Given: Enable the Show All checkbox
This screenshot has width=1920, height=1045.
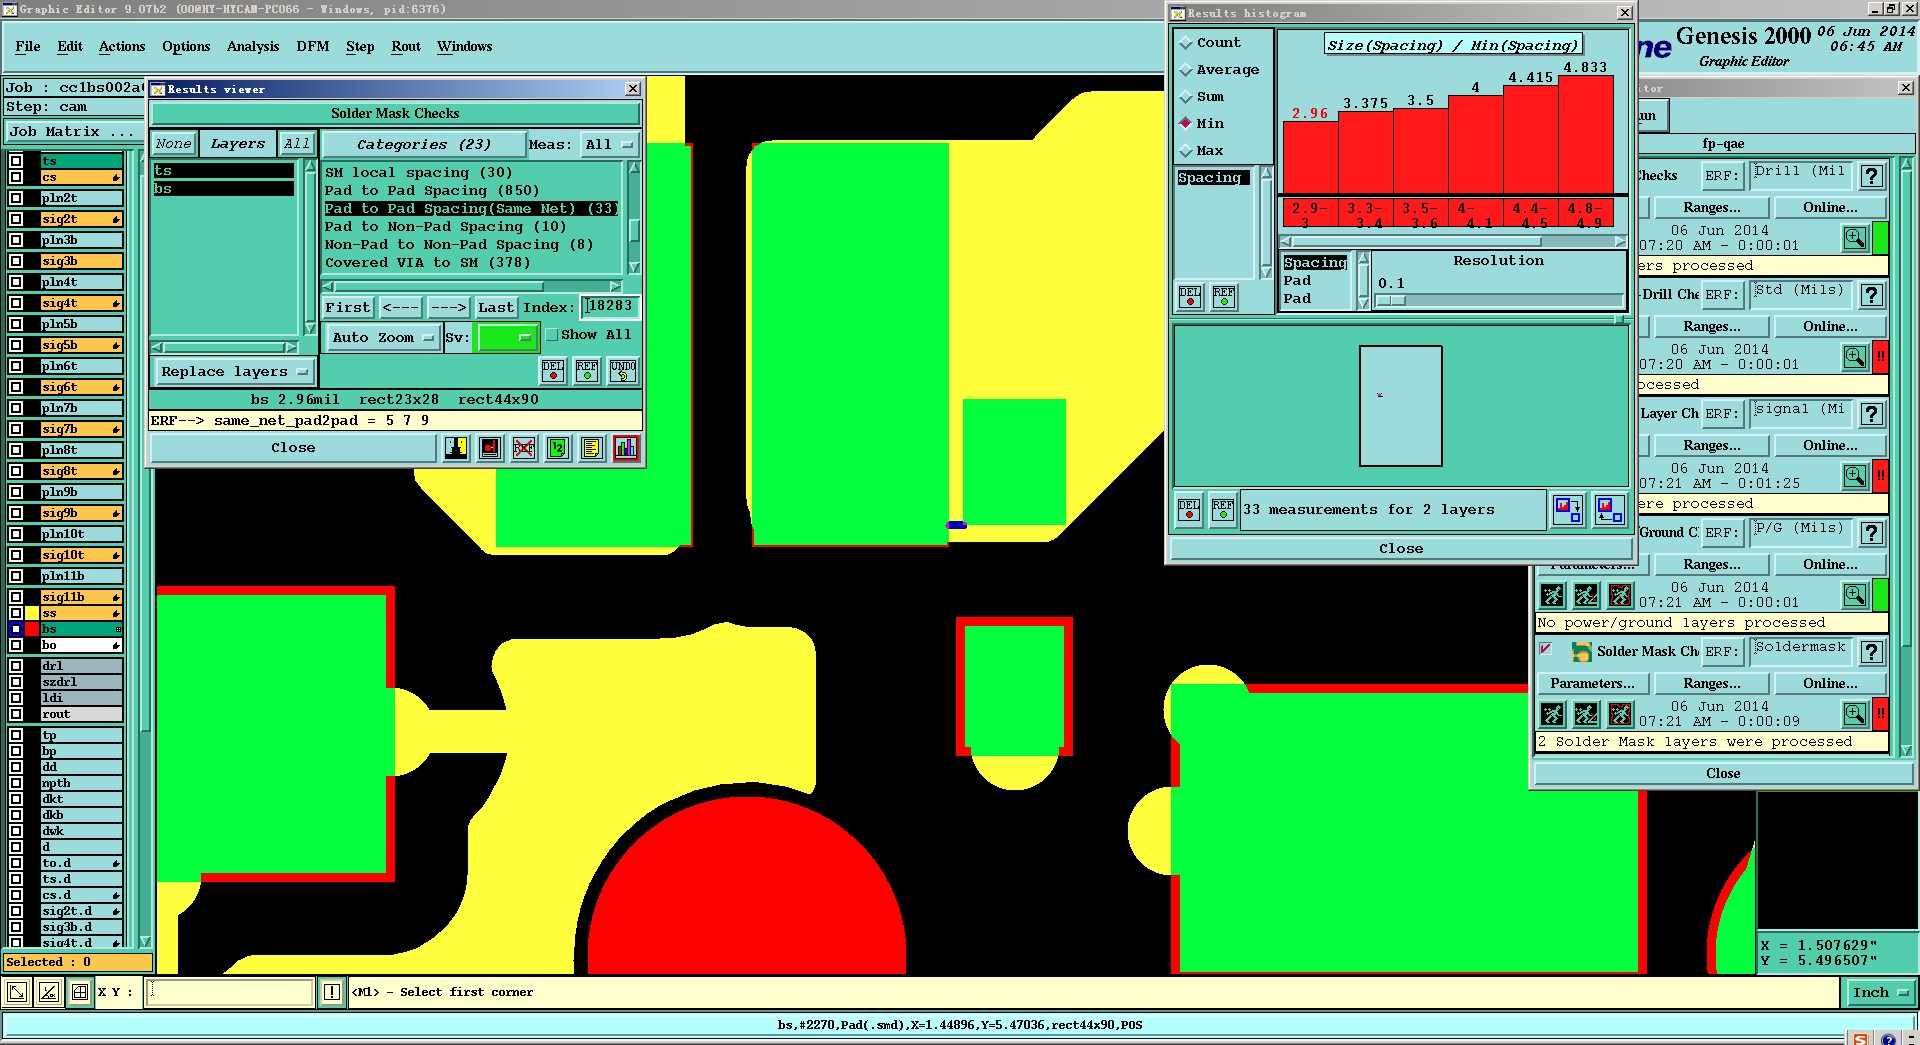Looking at the screenshot, I should tap(552, 335).
